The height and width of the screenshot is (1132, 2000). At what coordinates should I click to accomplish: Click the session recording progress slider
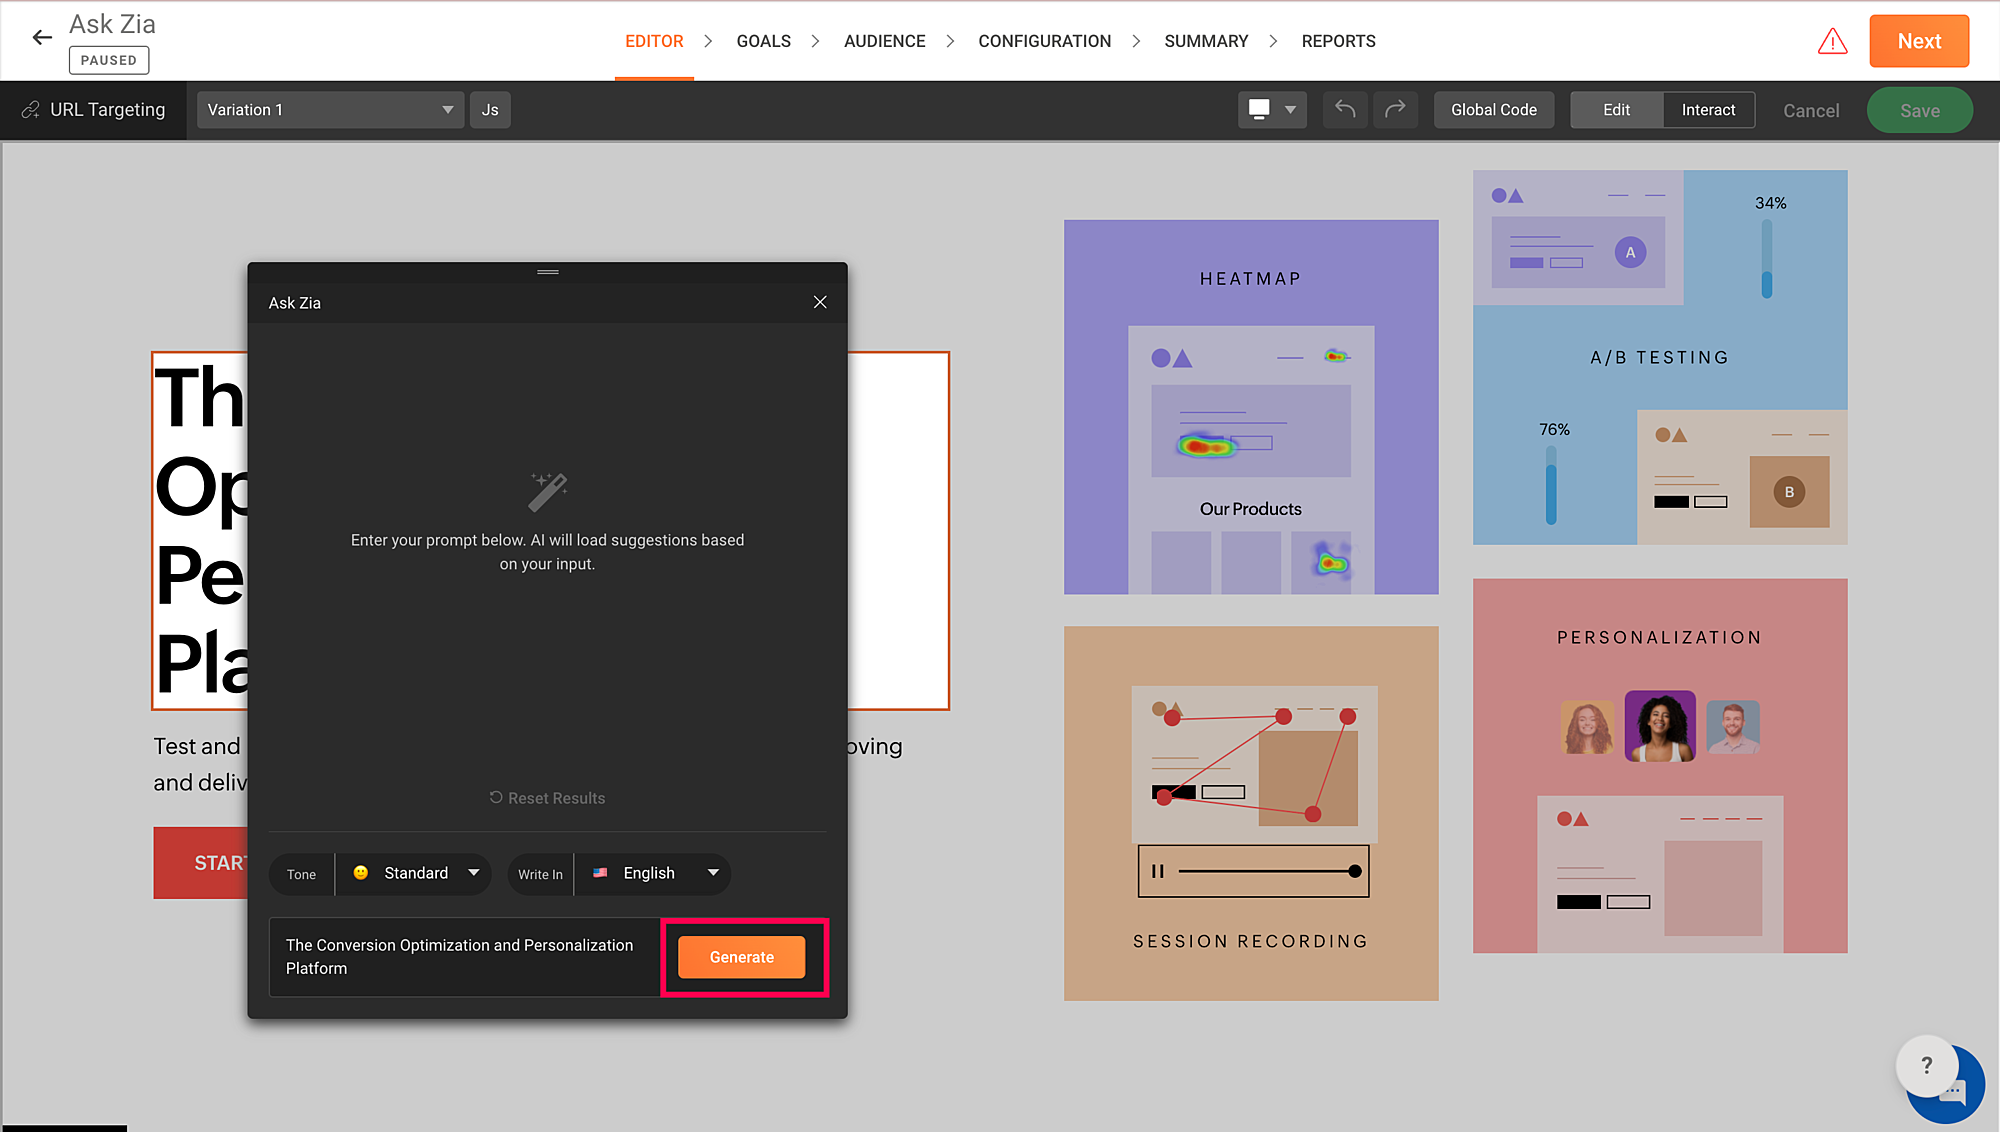(x=1268, y=871)
